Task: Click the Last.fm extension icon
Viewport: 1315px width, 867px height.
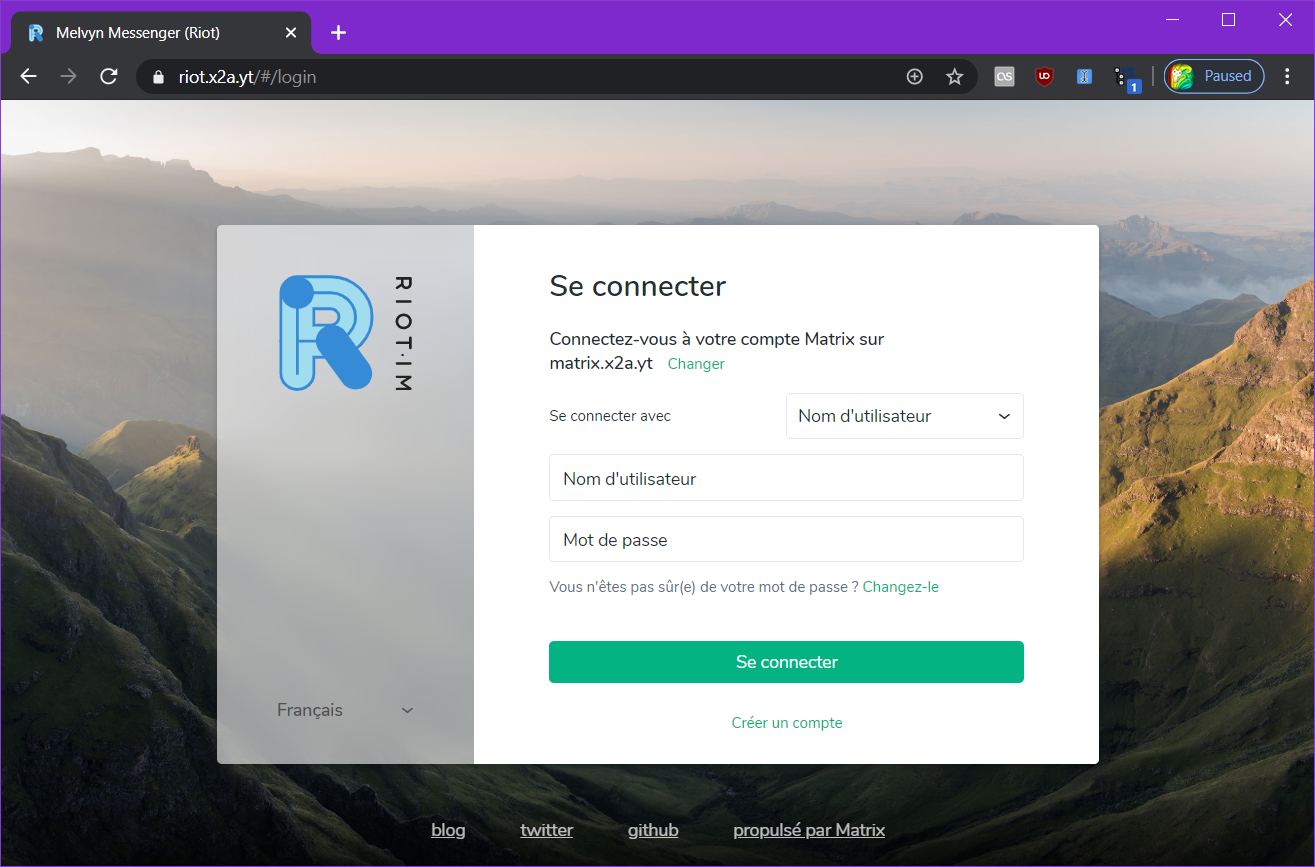Action: coord(1004,77)
